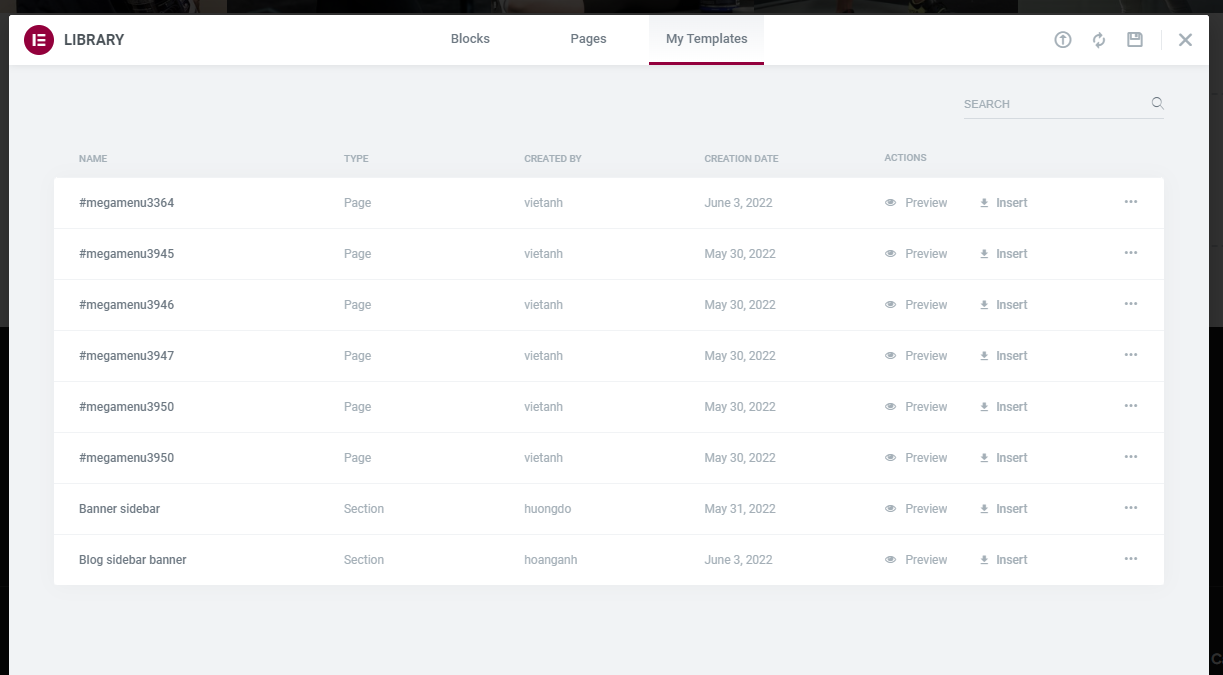
Task: Select the My Templates tab
Action: (706, 39)
